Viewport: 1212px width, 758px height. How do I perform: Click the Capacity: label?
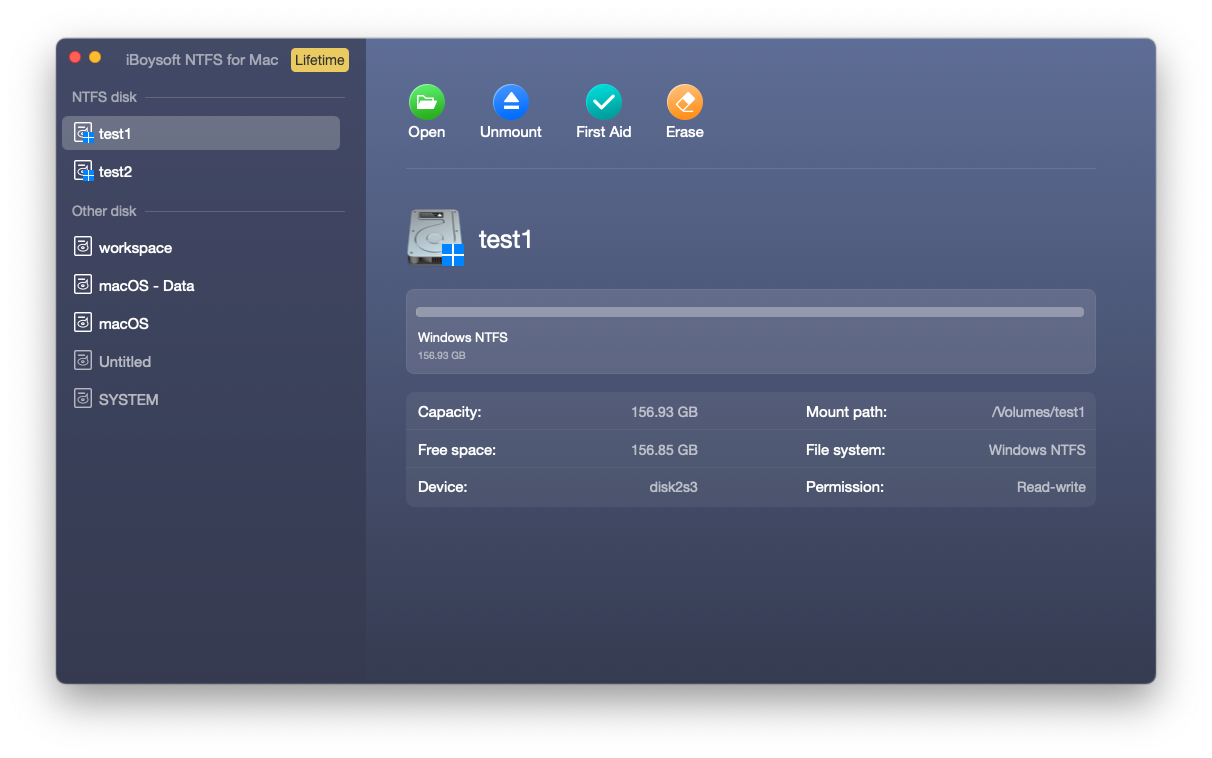click(x=449, y=412)
